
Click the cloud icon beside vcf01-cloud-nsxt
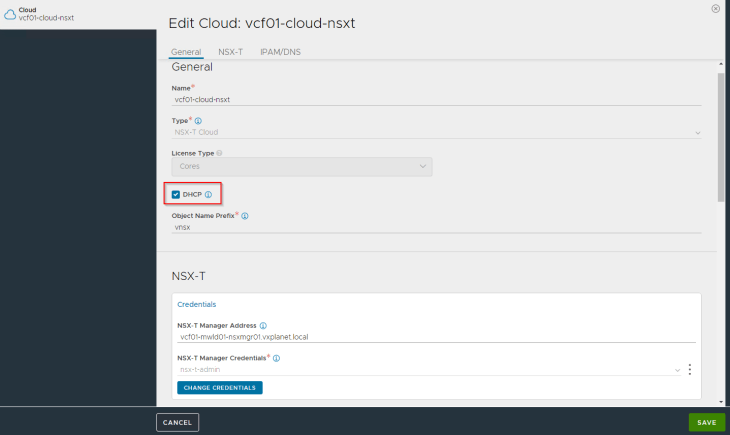(x=10, y=14)
